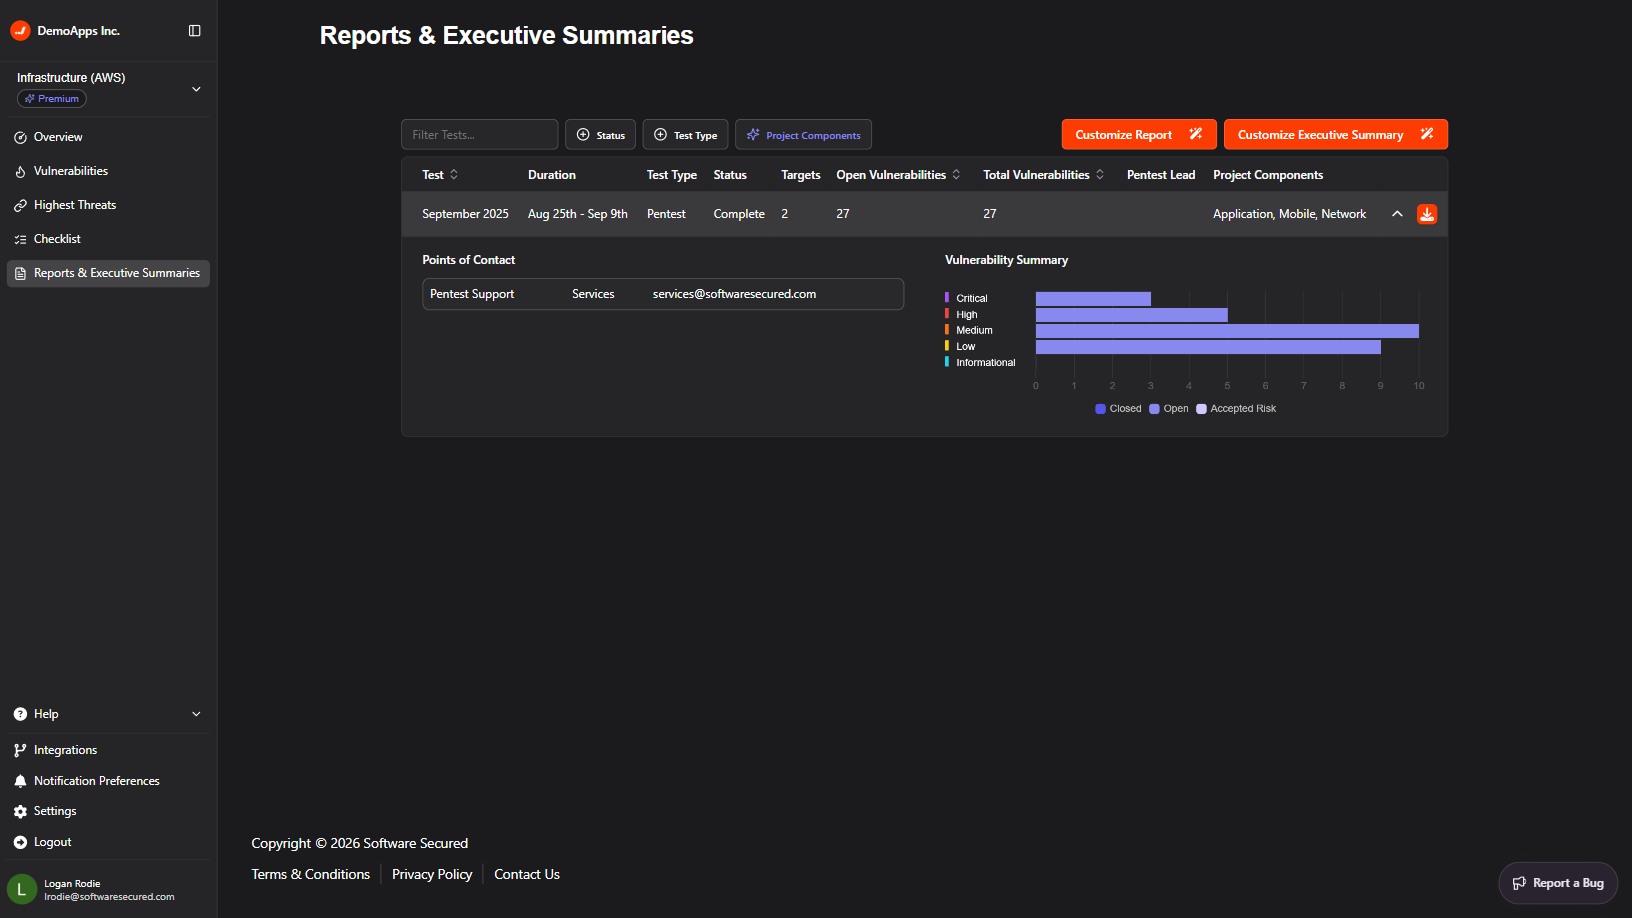The width and height of the screenshot is (1632, 918).
Task: Expand the Infrastructure (AWS) project selector
Action: pyautogui.click(x=196, y=89)
